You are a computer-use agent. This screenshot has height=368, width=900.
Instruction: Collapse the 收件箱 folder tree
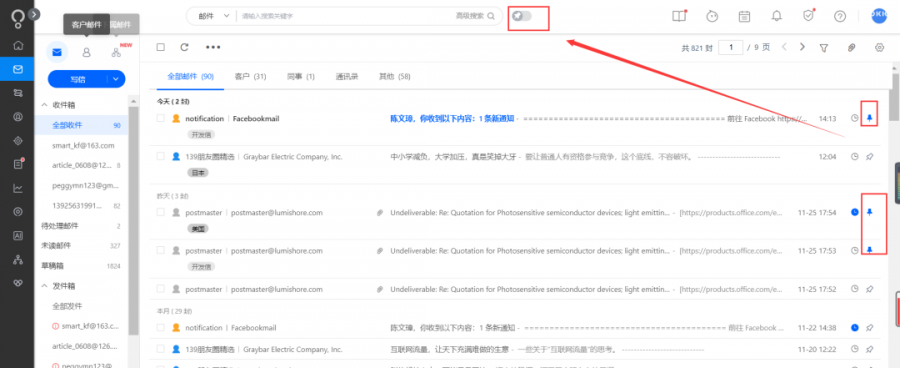pyautogui.click(x=45, y=106)
